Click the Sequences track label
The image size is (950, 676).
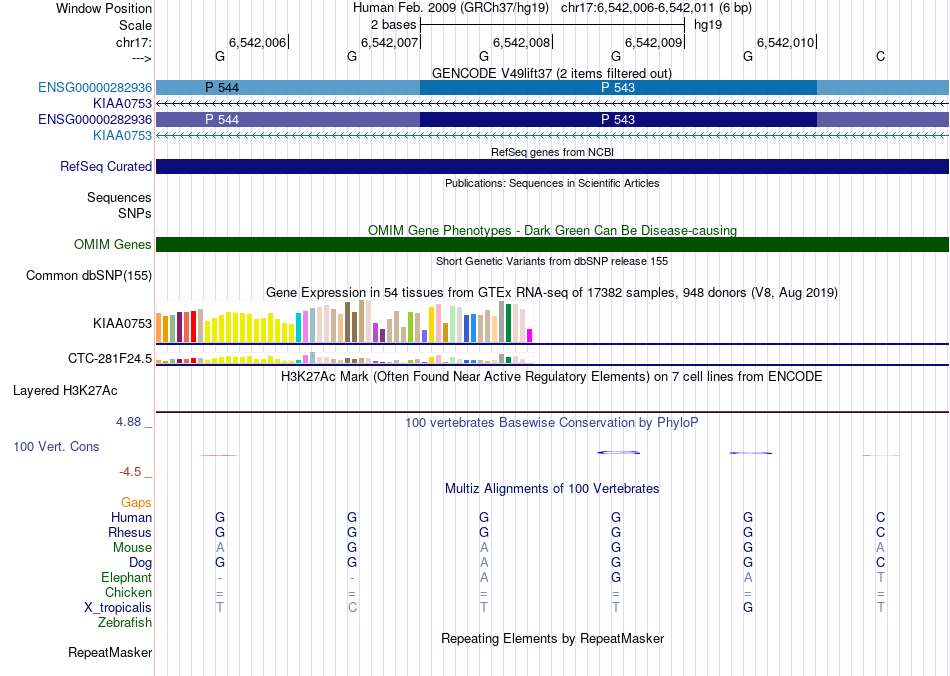coord(119,197)
